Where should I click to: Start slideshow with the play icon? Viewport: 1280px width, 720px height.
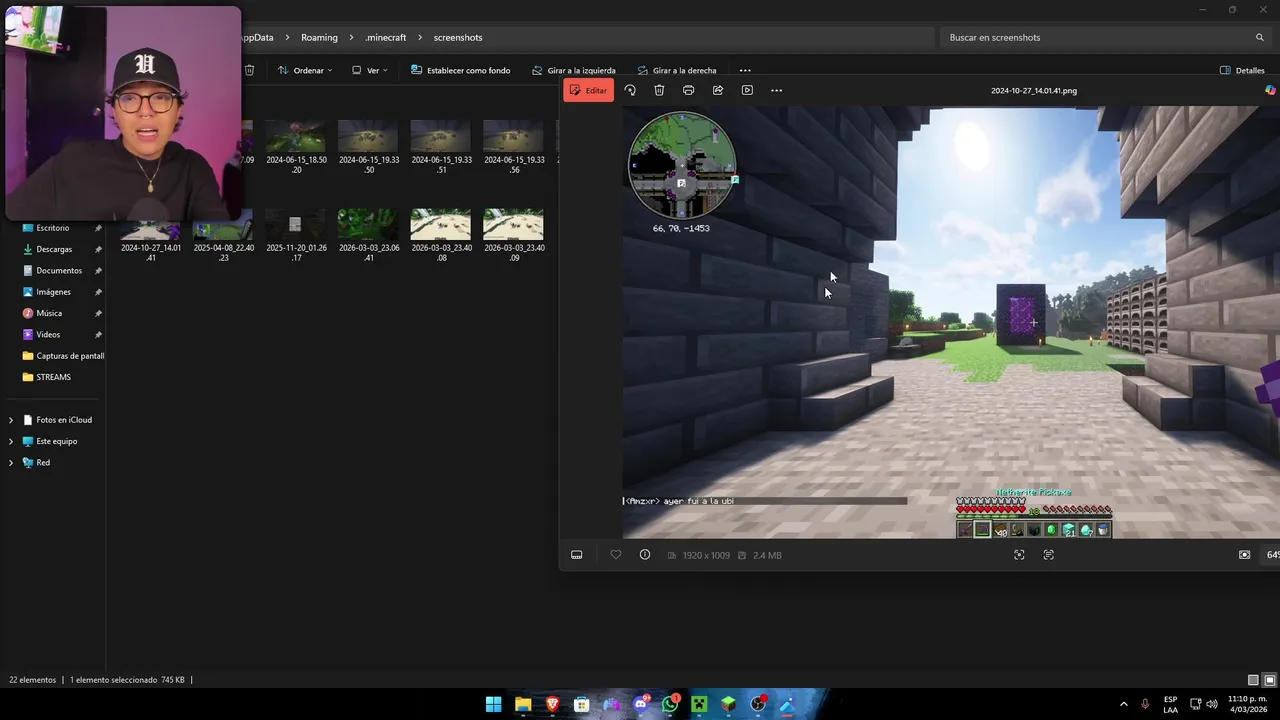tap(747, 90)
